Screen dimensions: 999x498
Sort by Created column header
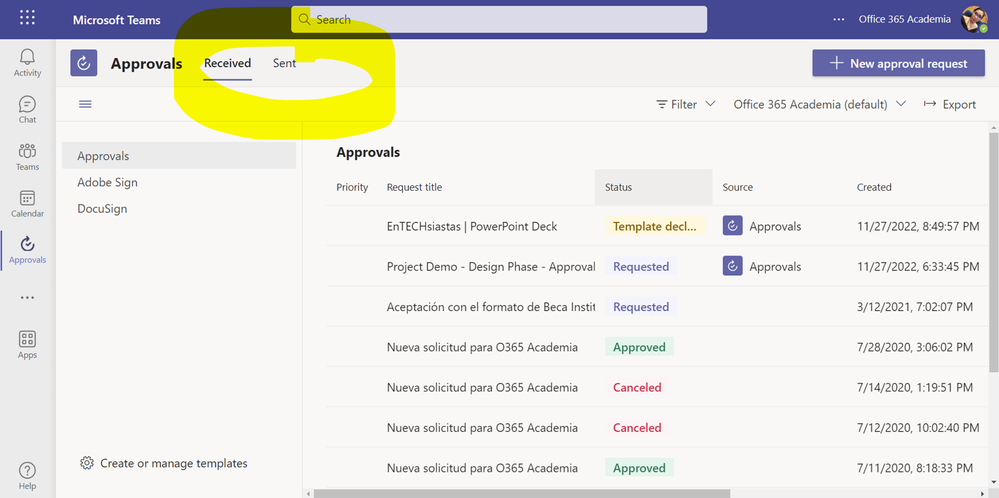pyautogui.click(x=874, y=187)
